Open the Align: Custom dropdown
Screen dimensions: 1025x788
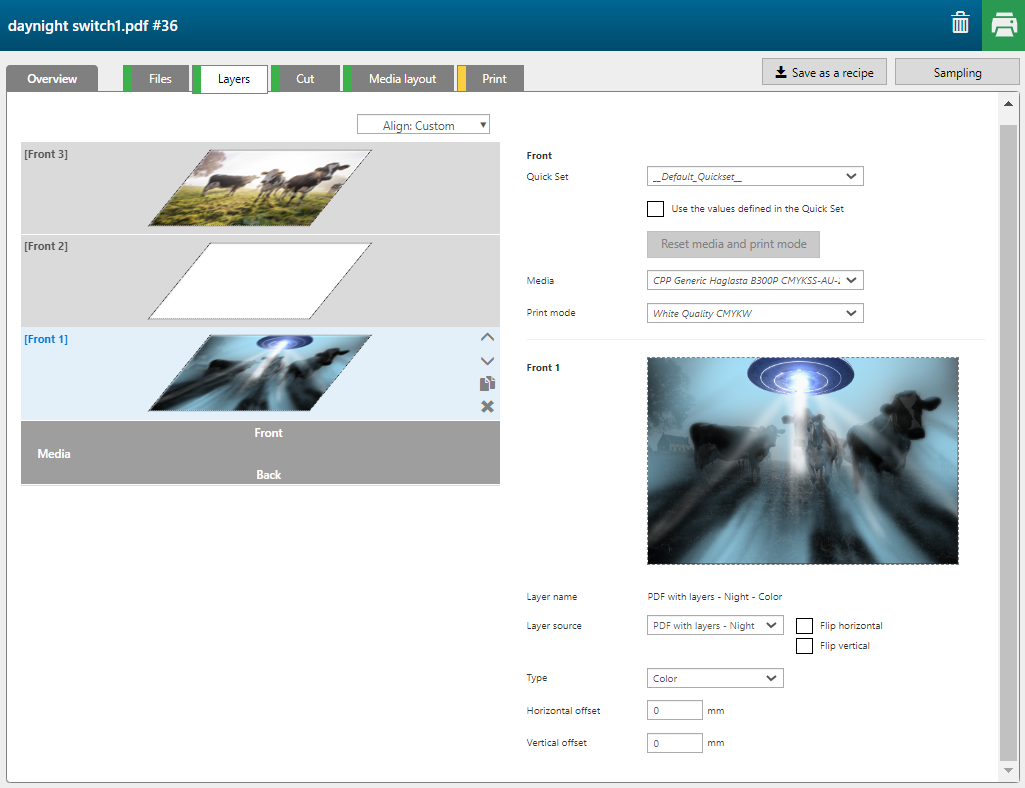click(423, 125)
